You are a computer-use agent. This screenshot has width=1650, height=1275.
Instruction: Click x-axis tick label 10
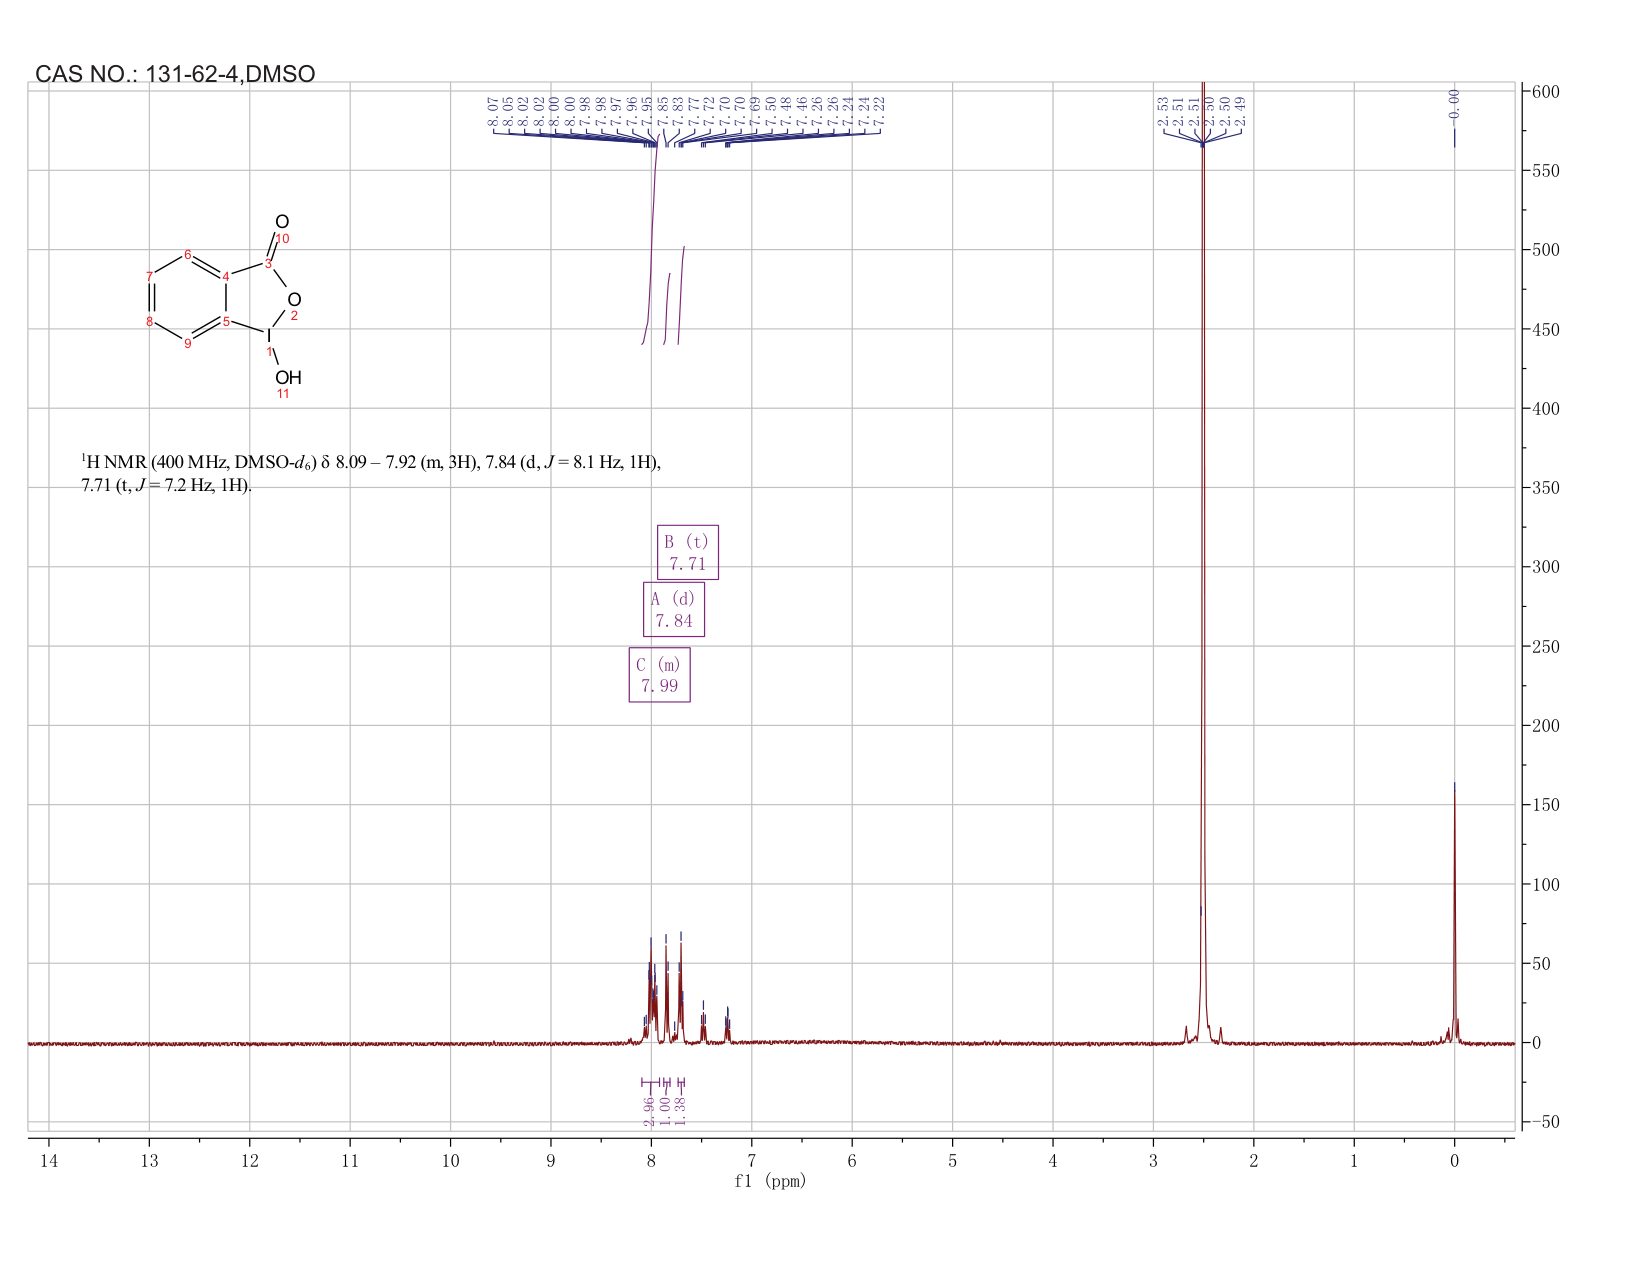pyautogui.click(x=450, y=1161)
